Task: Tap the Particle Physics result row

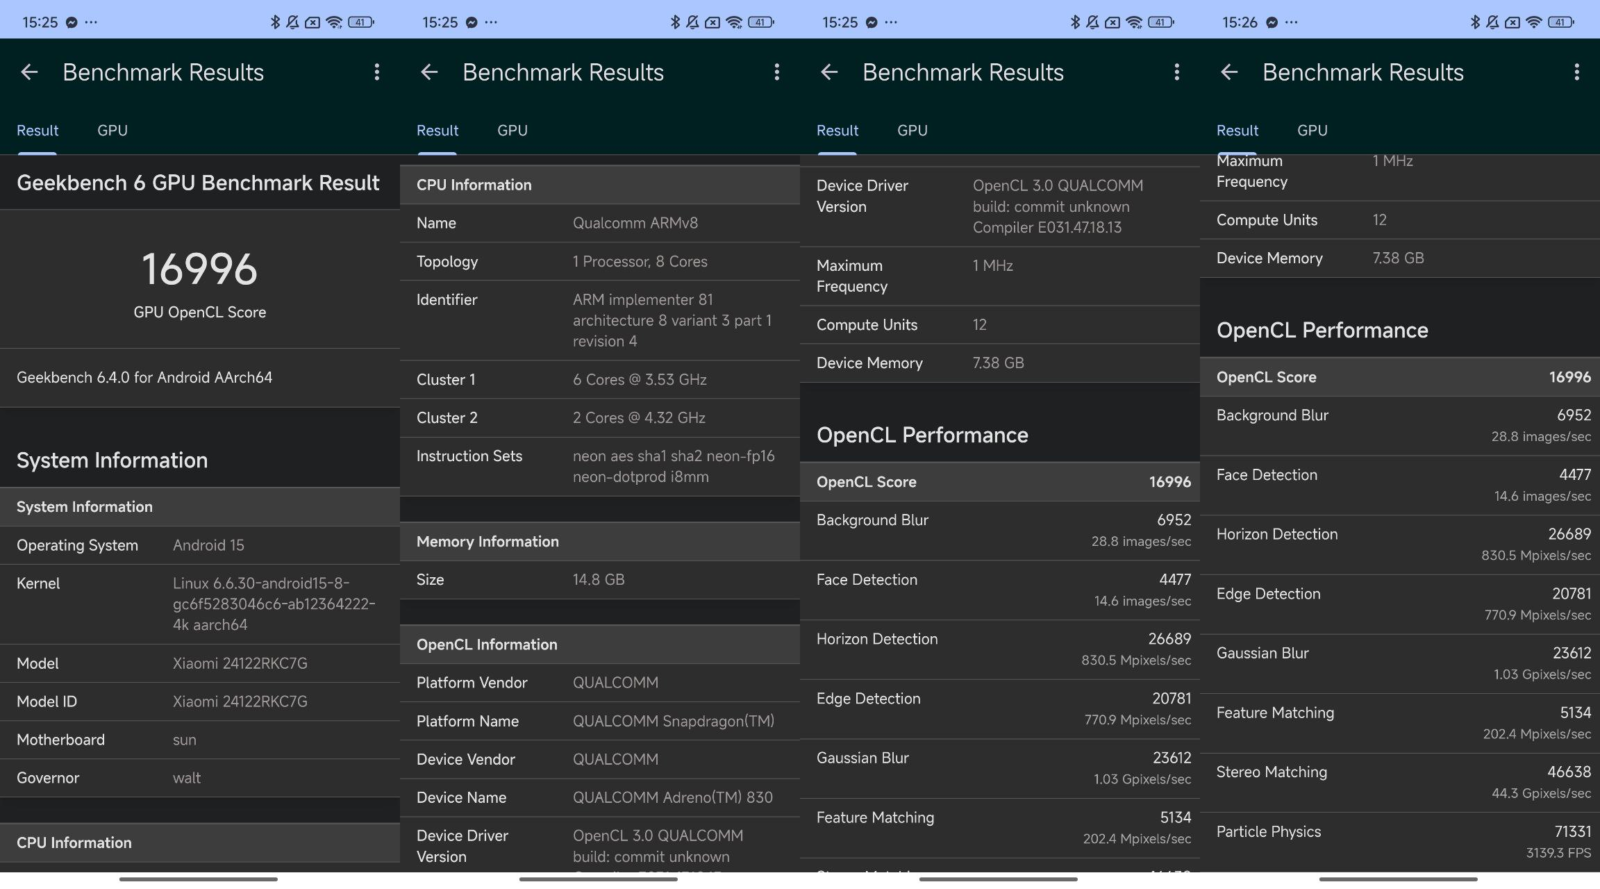Action: pos(1400,841)
